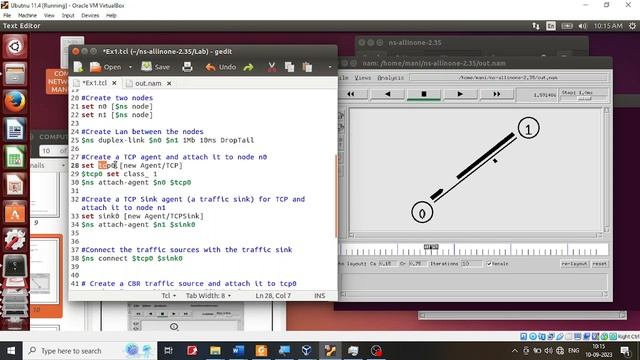The width and height of the screenshot is (640, 360).
Task: Click the nam timeline position marker
Action: click(x=431, y=247)
